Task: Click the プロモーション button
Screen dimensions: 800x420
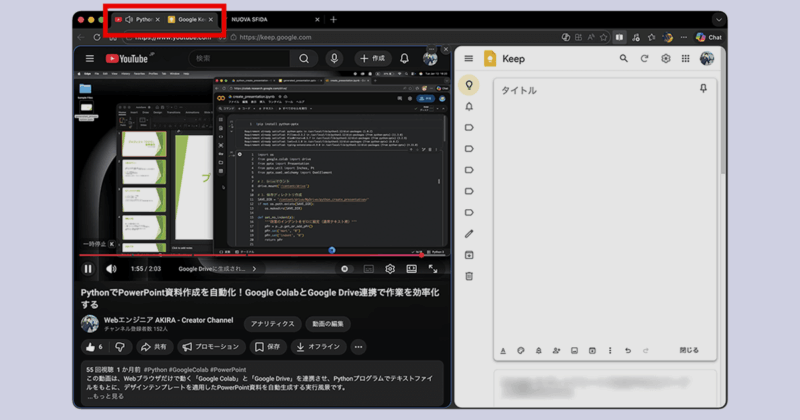Action: 211,347
